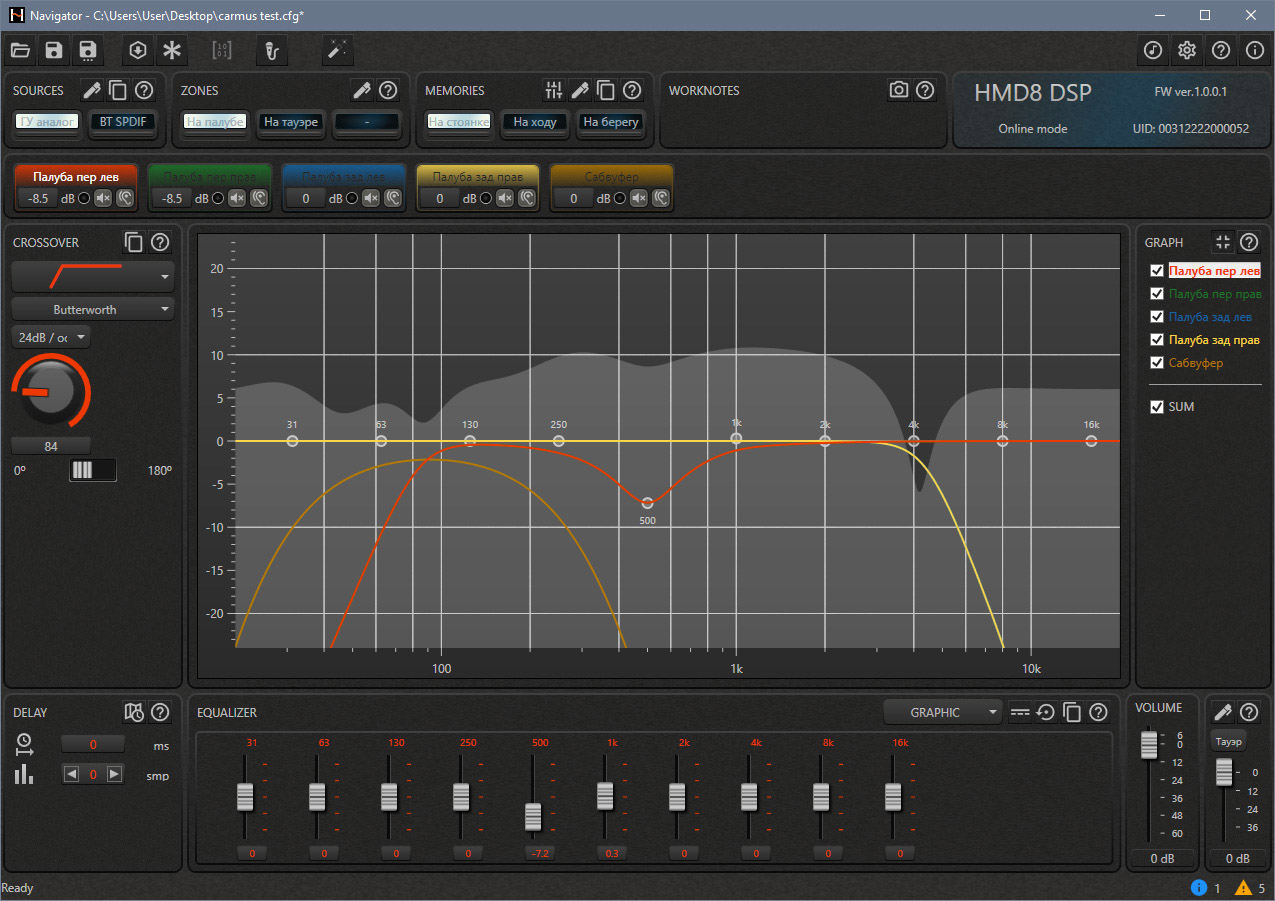Open the Memories mixer sliders icon

(554, 90)
